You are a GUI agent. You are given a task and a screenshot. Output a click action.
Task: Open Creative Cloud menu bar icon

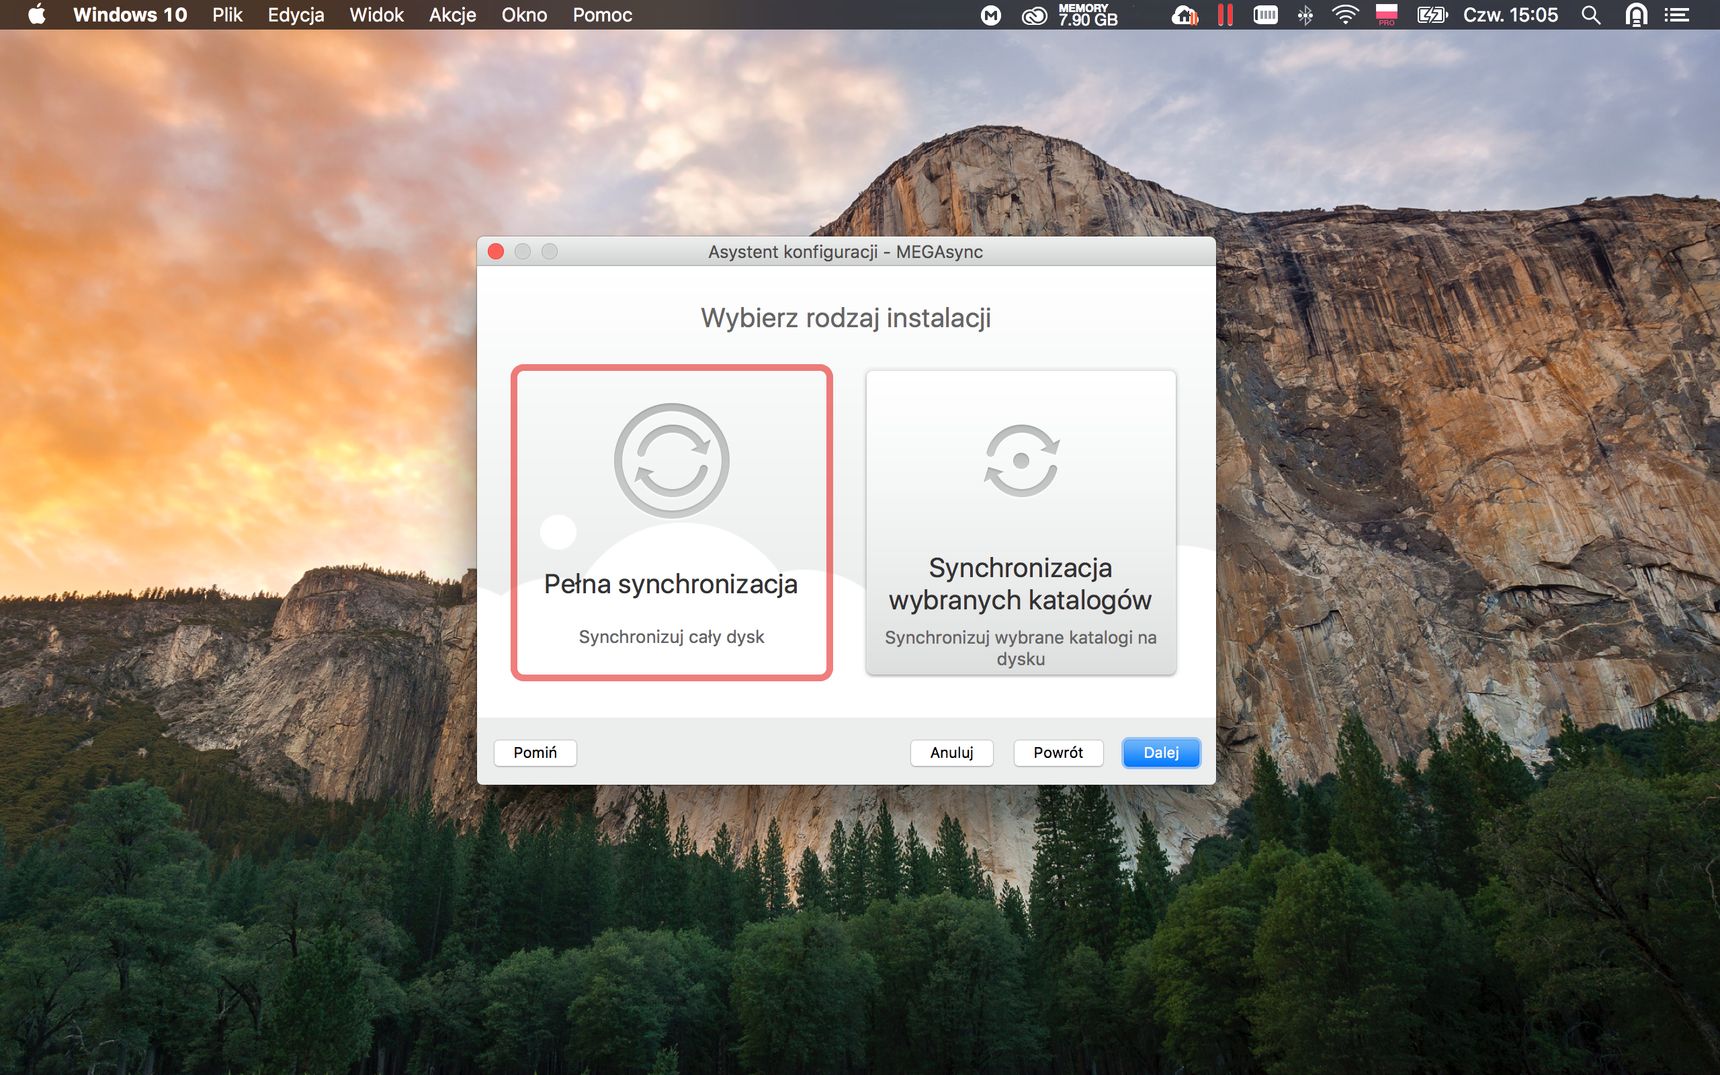pyautogui.click(x=1034, y=15)
